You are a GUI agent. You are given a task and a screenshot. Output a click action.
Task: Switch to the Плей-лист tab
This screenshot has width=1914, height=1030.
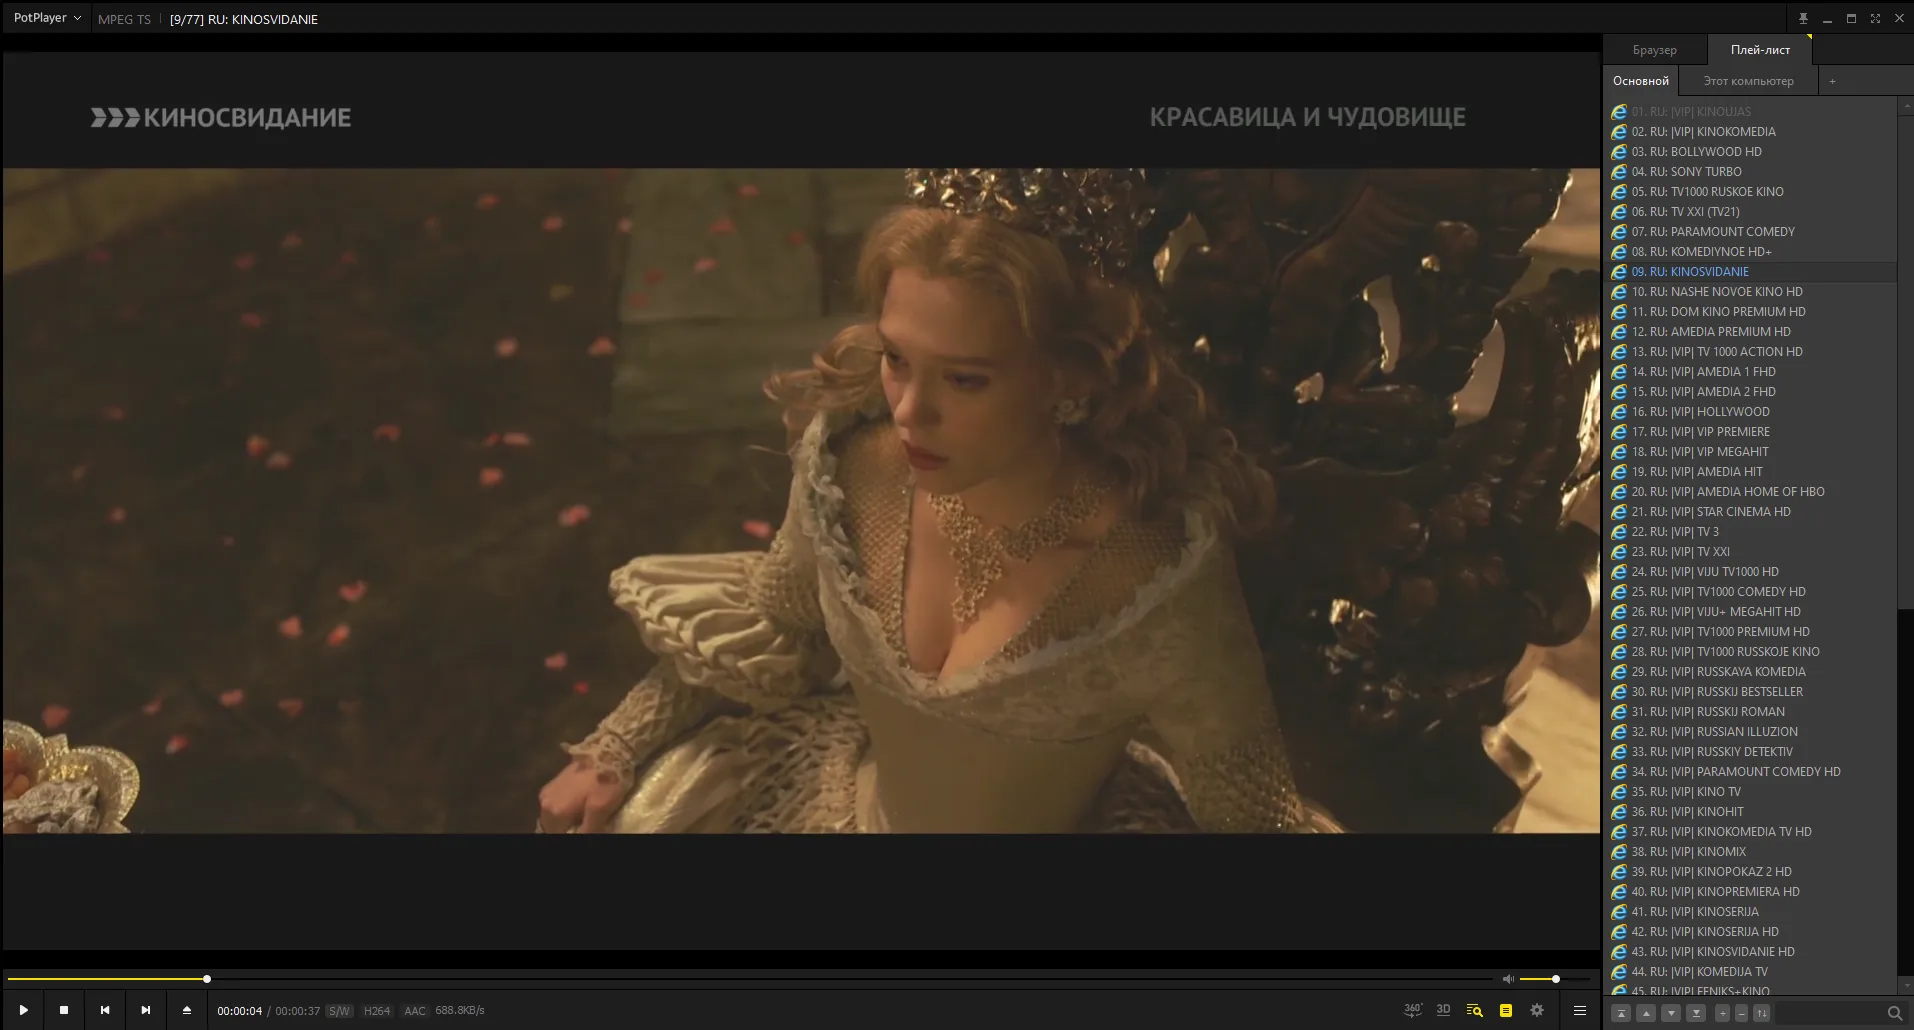[x=1760, y=50]
